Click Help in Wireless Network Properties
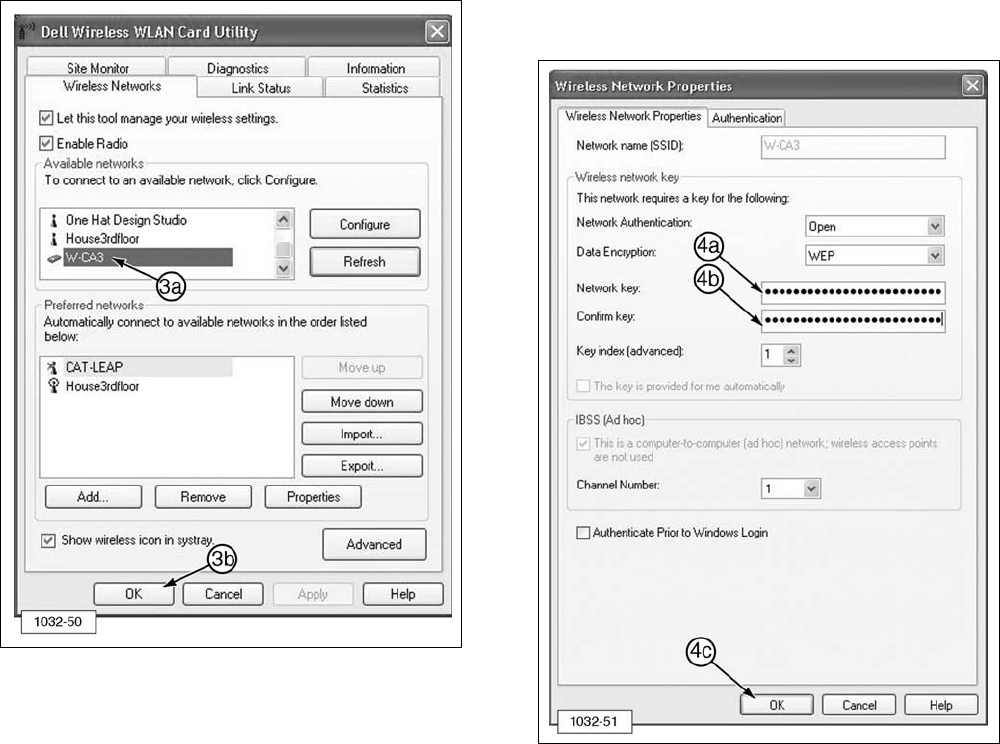Screen dimensions: 1000x744 941,705
